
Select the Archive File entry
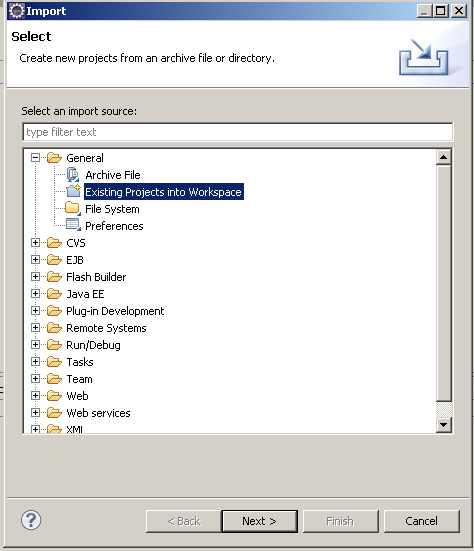tap(113, 175)
